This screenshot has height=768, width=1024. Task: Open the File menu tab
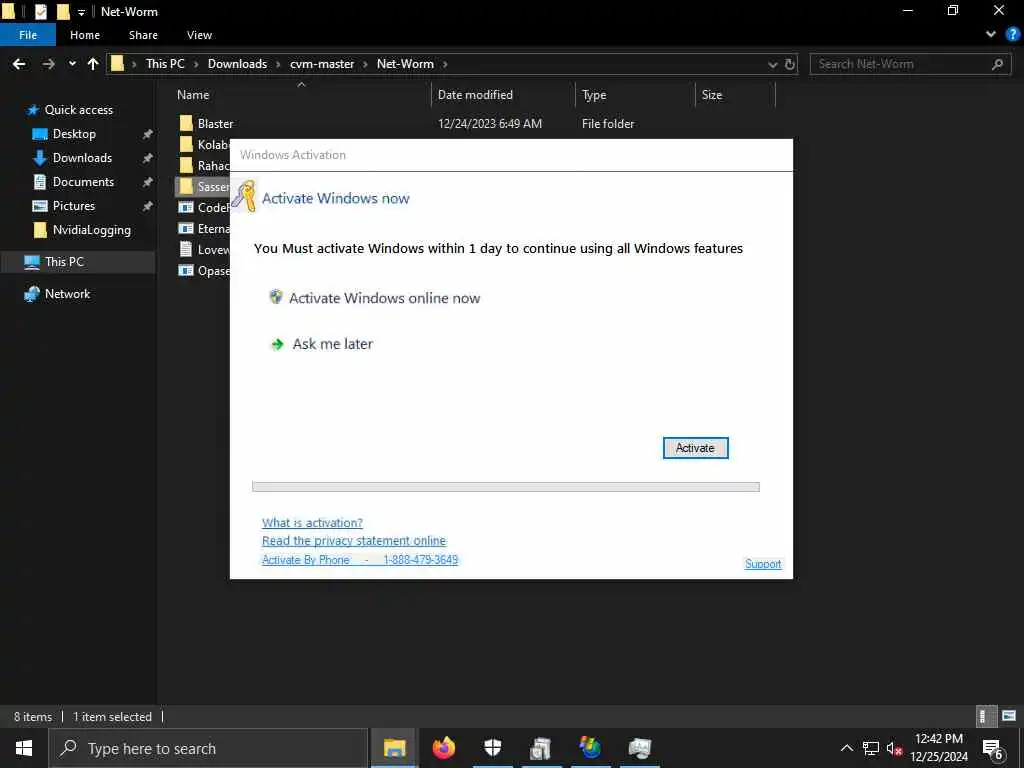click(28, 35)
